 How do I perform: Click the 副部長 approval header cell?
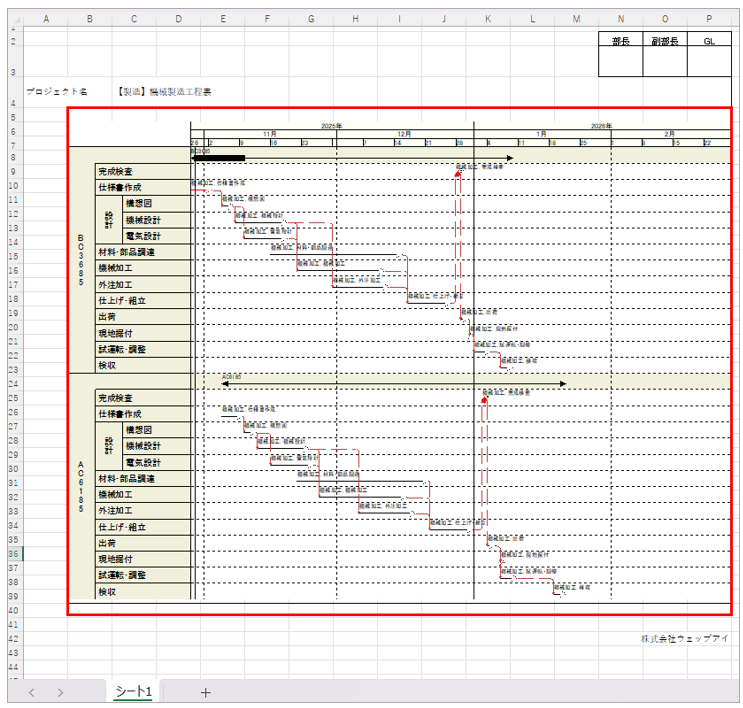click(664, 41)
